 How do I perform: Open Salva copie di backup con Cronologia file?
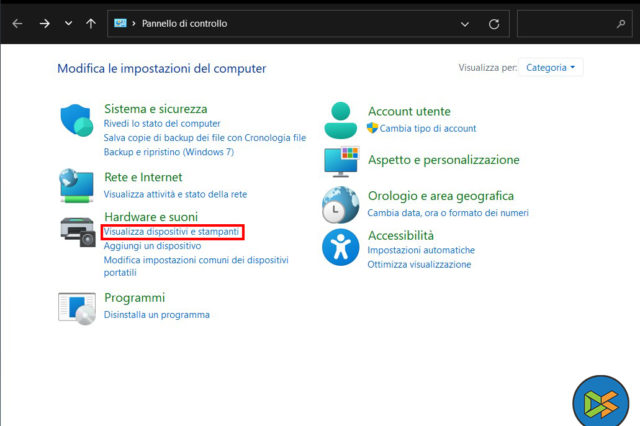tap(205, 138)
